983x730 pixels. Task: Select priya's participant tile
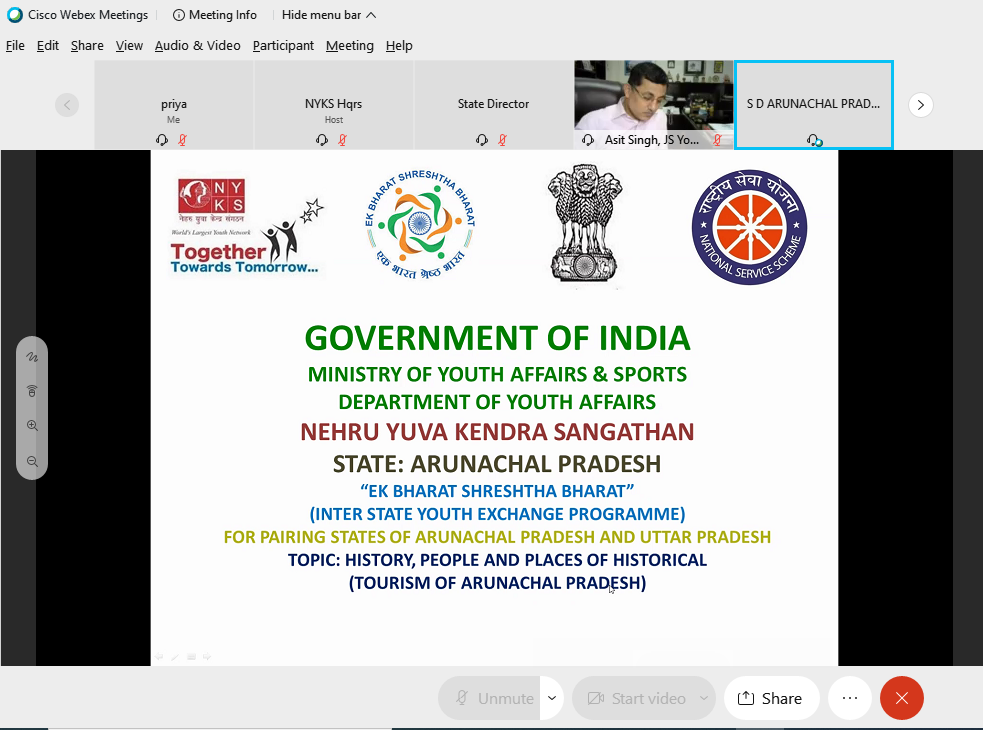click(x=174, y=105)
